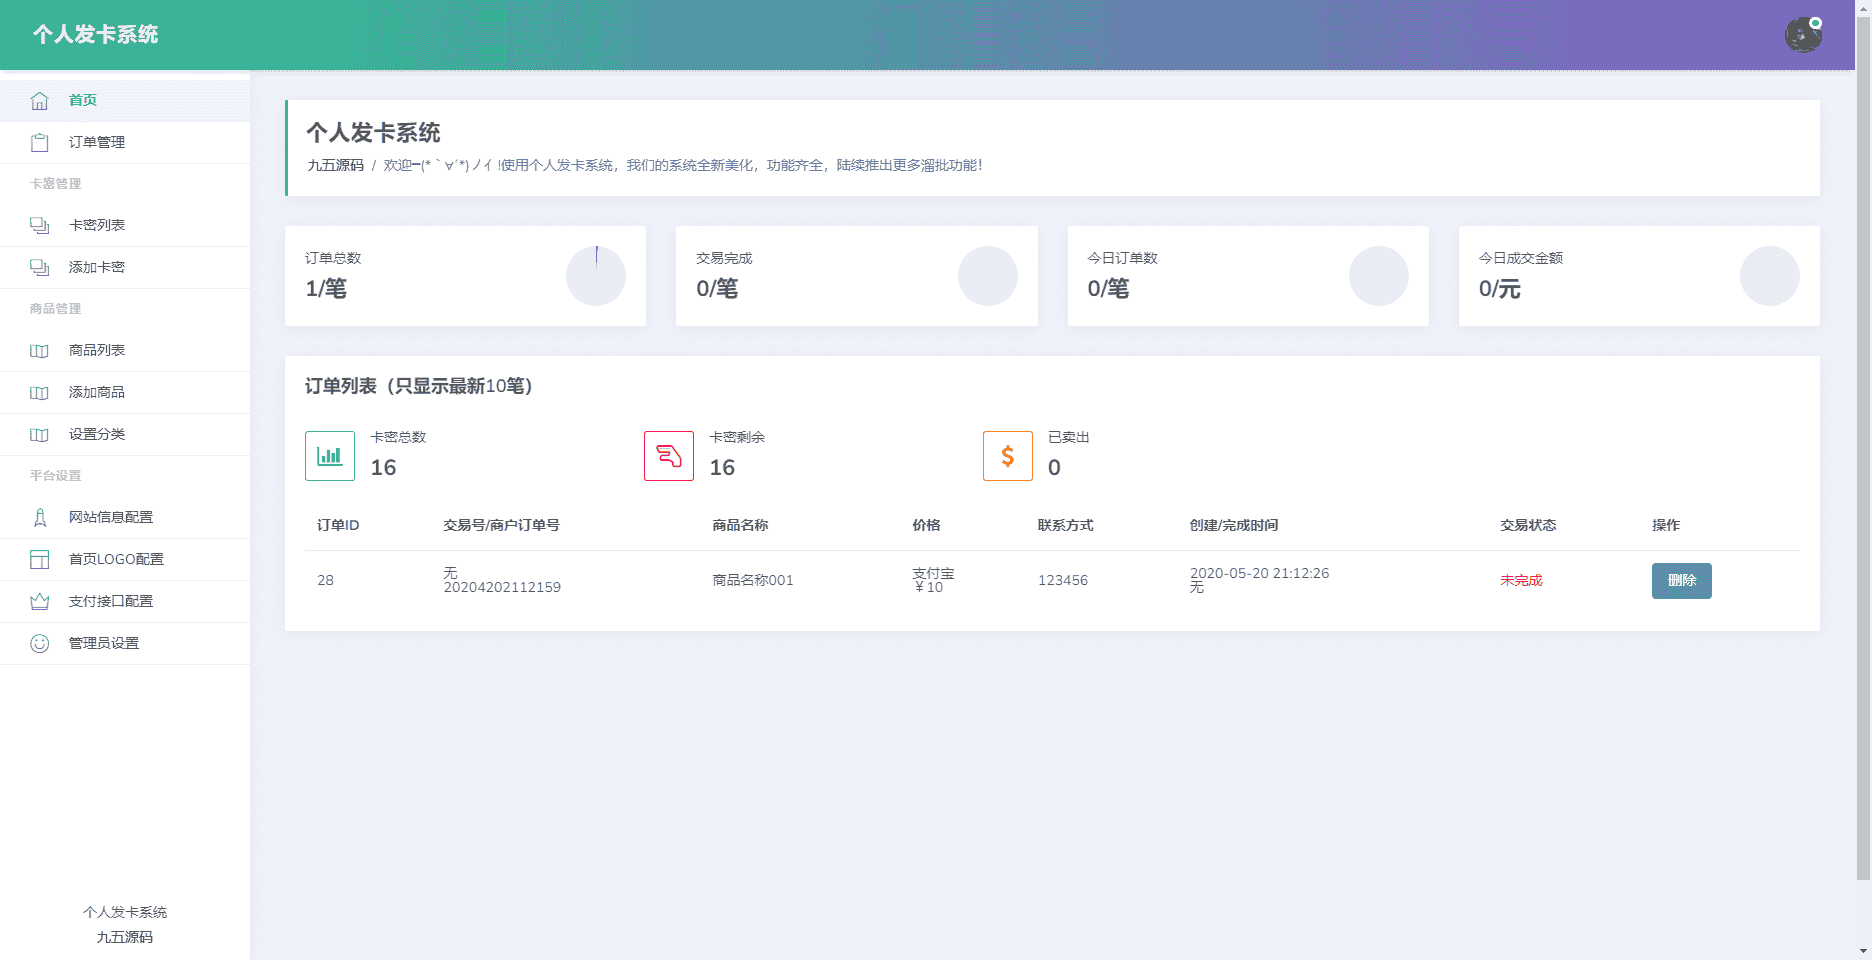This screenshot has width=1872, height=960.
Task: Click the red 卡密剩余 icon
Action: pos(669,456)
